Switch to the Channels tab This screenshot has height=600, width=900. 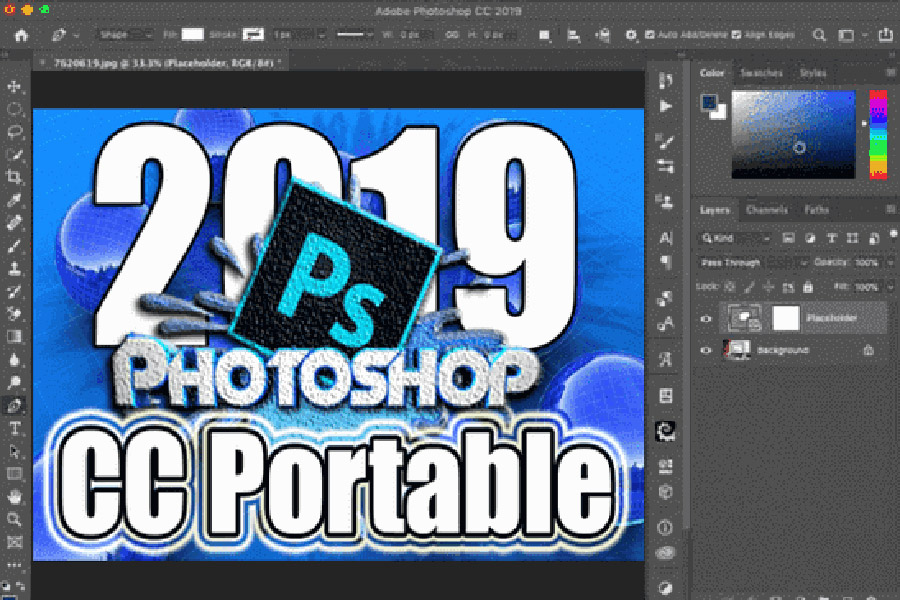click(x=766, y=210)
